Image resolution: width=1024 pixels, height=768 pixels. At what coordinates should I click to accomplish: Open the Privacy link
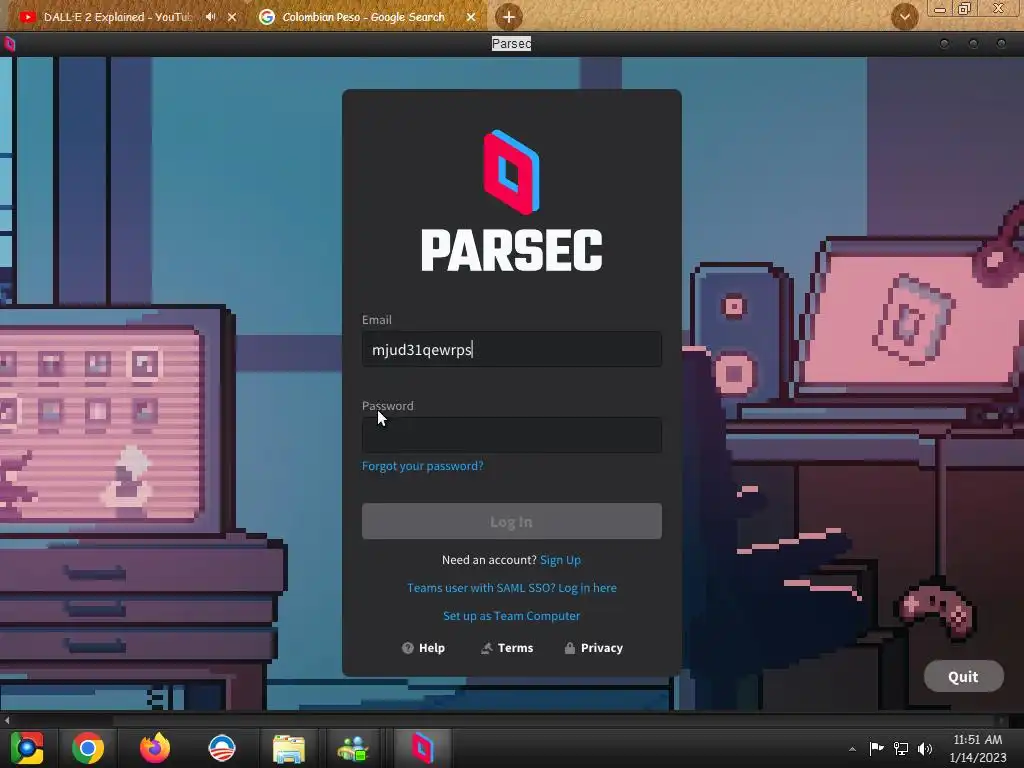(x=593, y=648)
